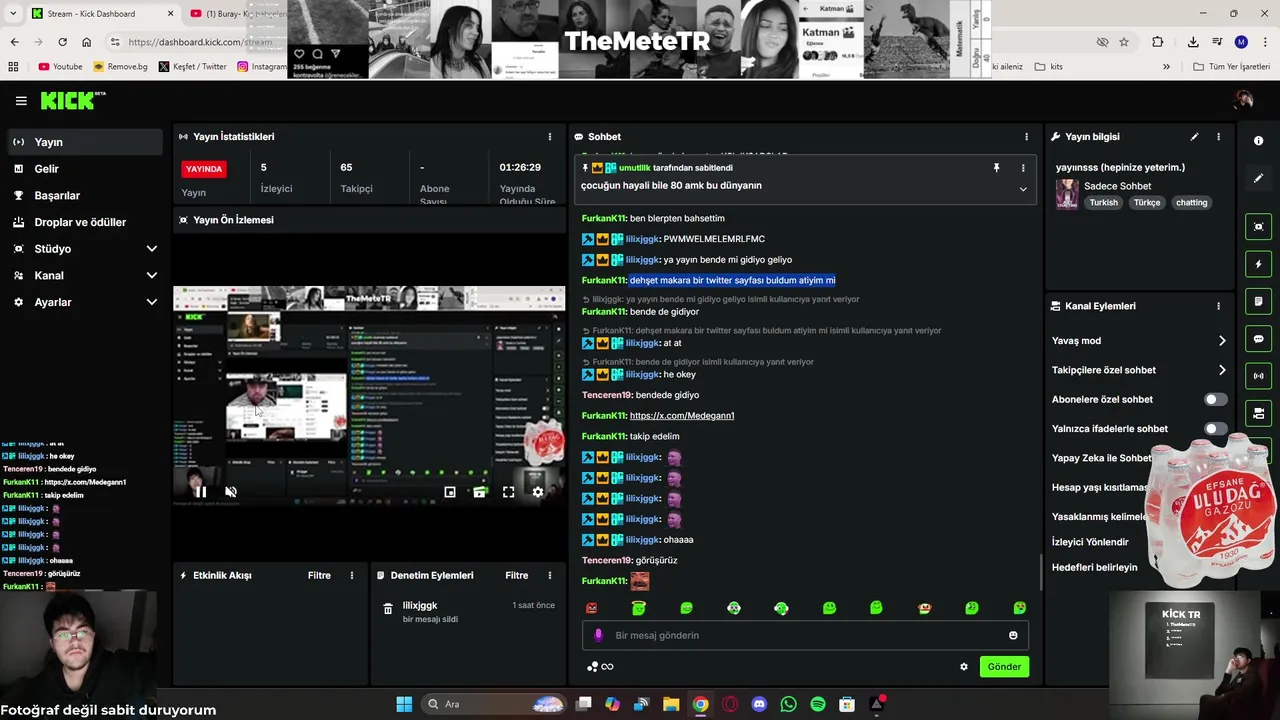Open the Windows Start menu

point(404,704)
